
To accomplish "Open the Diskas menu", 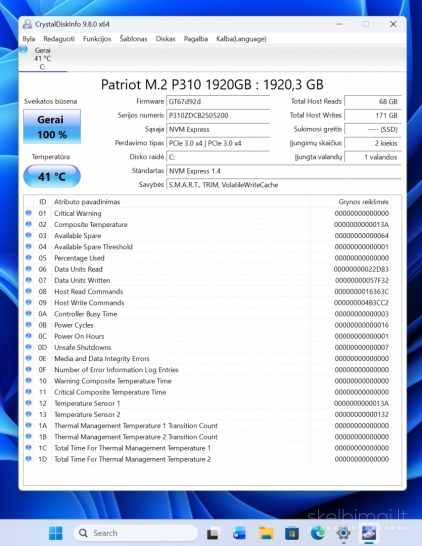I will click(x=165, y=39).
